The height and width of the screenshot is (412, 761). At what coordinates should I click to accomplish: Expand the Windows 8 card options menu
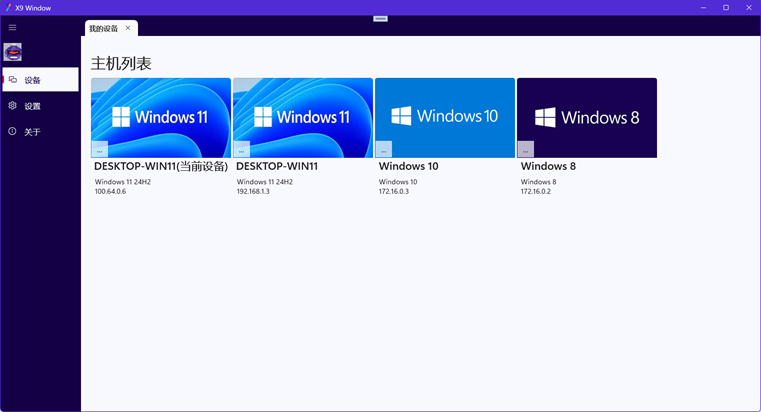pos(526,149)
